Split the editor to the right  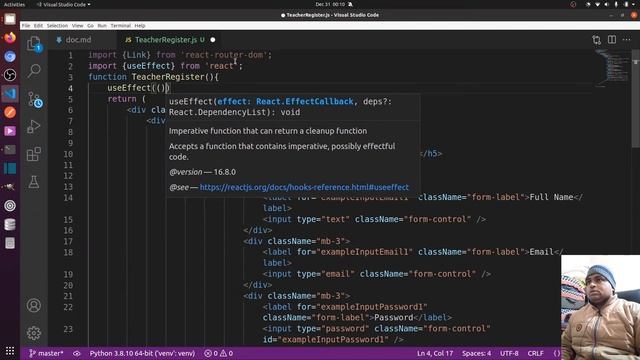coord(611,40)
